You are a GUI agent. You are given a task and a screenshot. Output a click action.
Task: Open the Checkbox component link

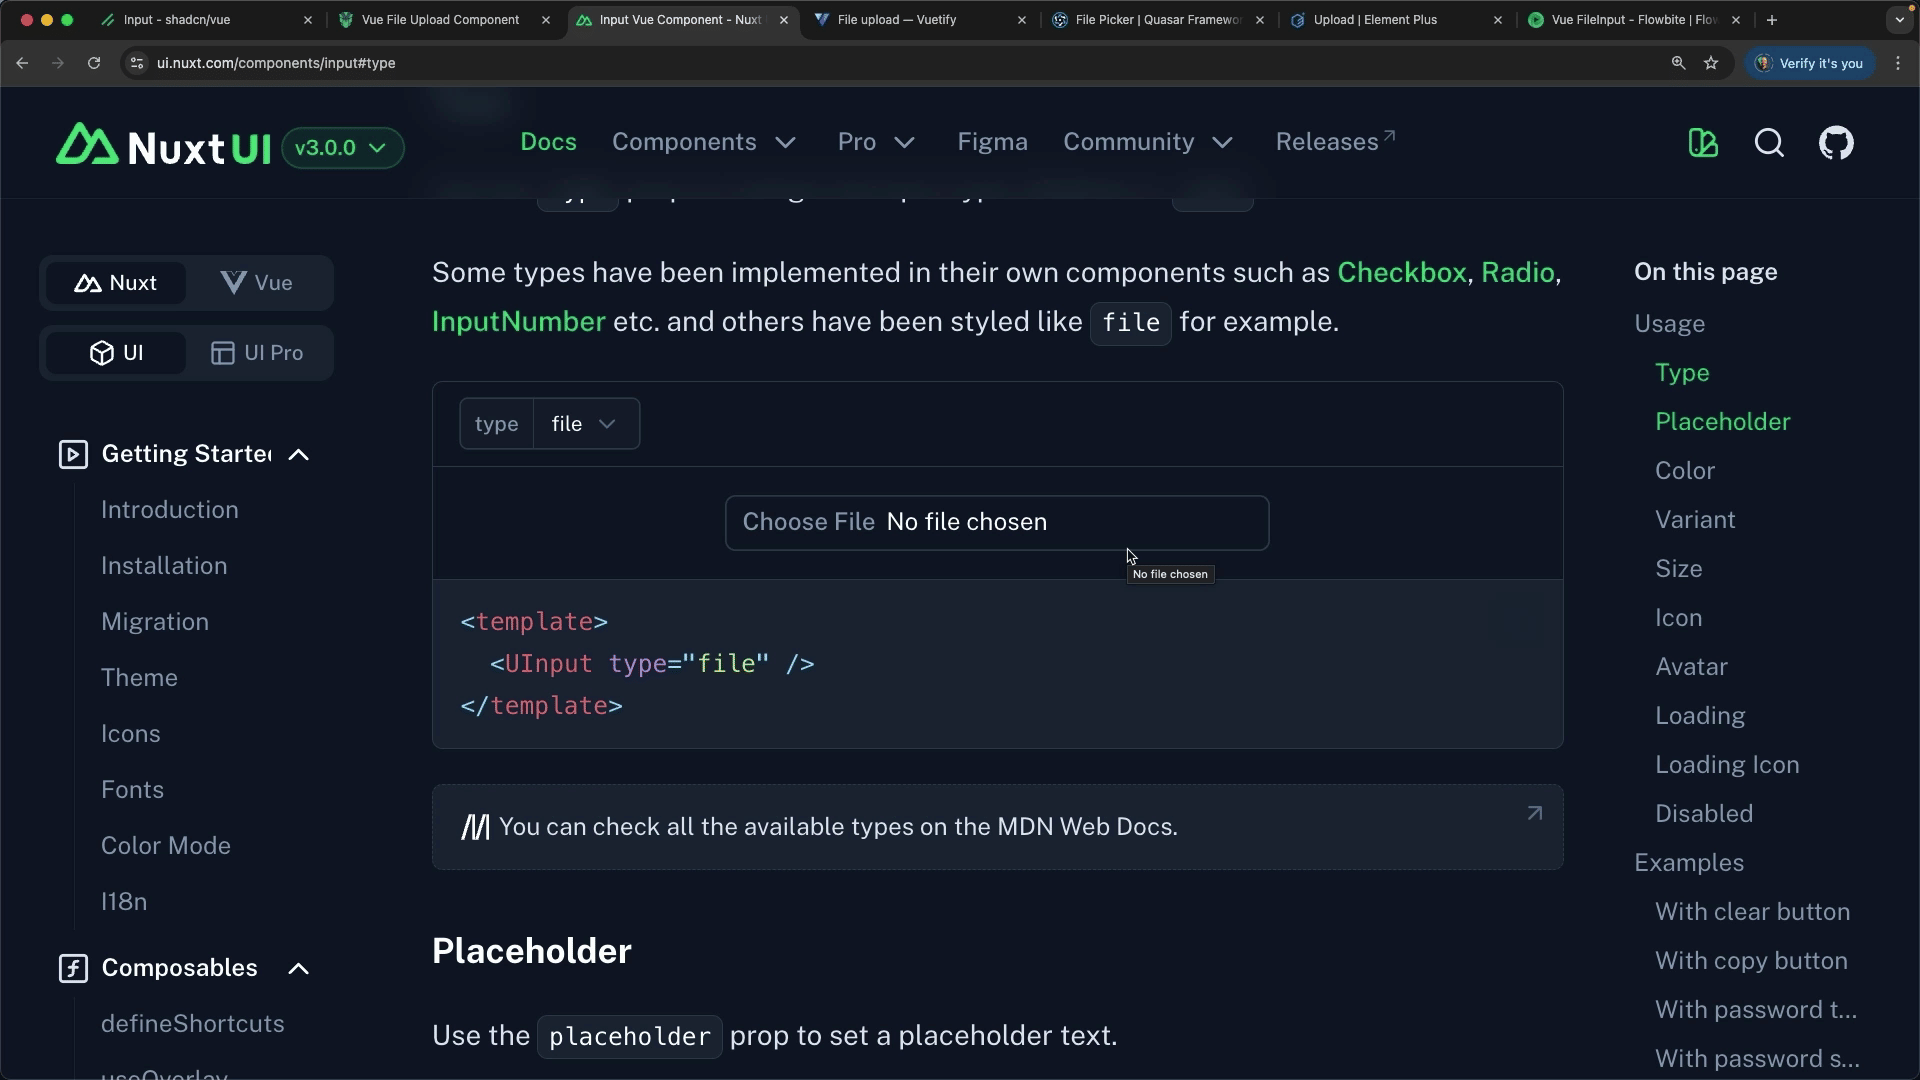click(1401, 273)
